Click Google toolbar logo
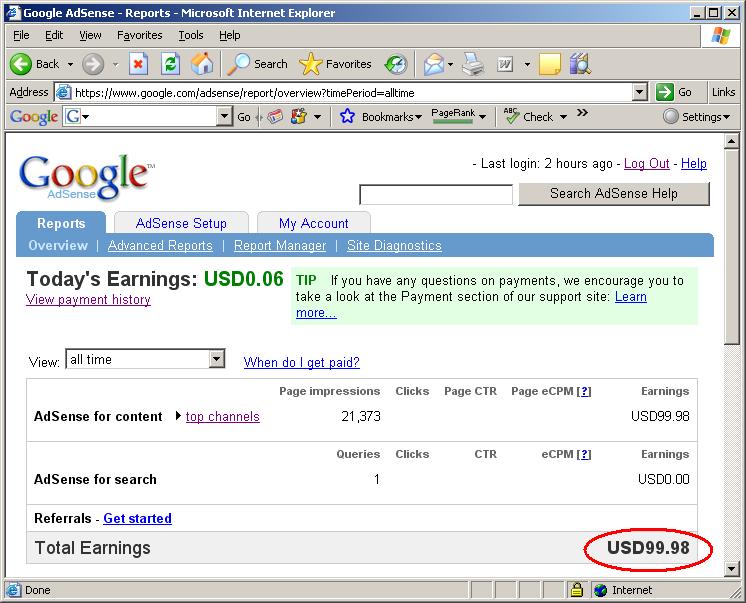The height and width of the screenshot is (603, 746). [x=33, y=117]
